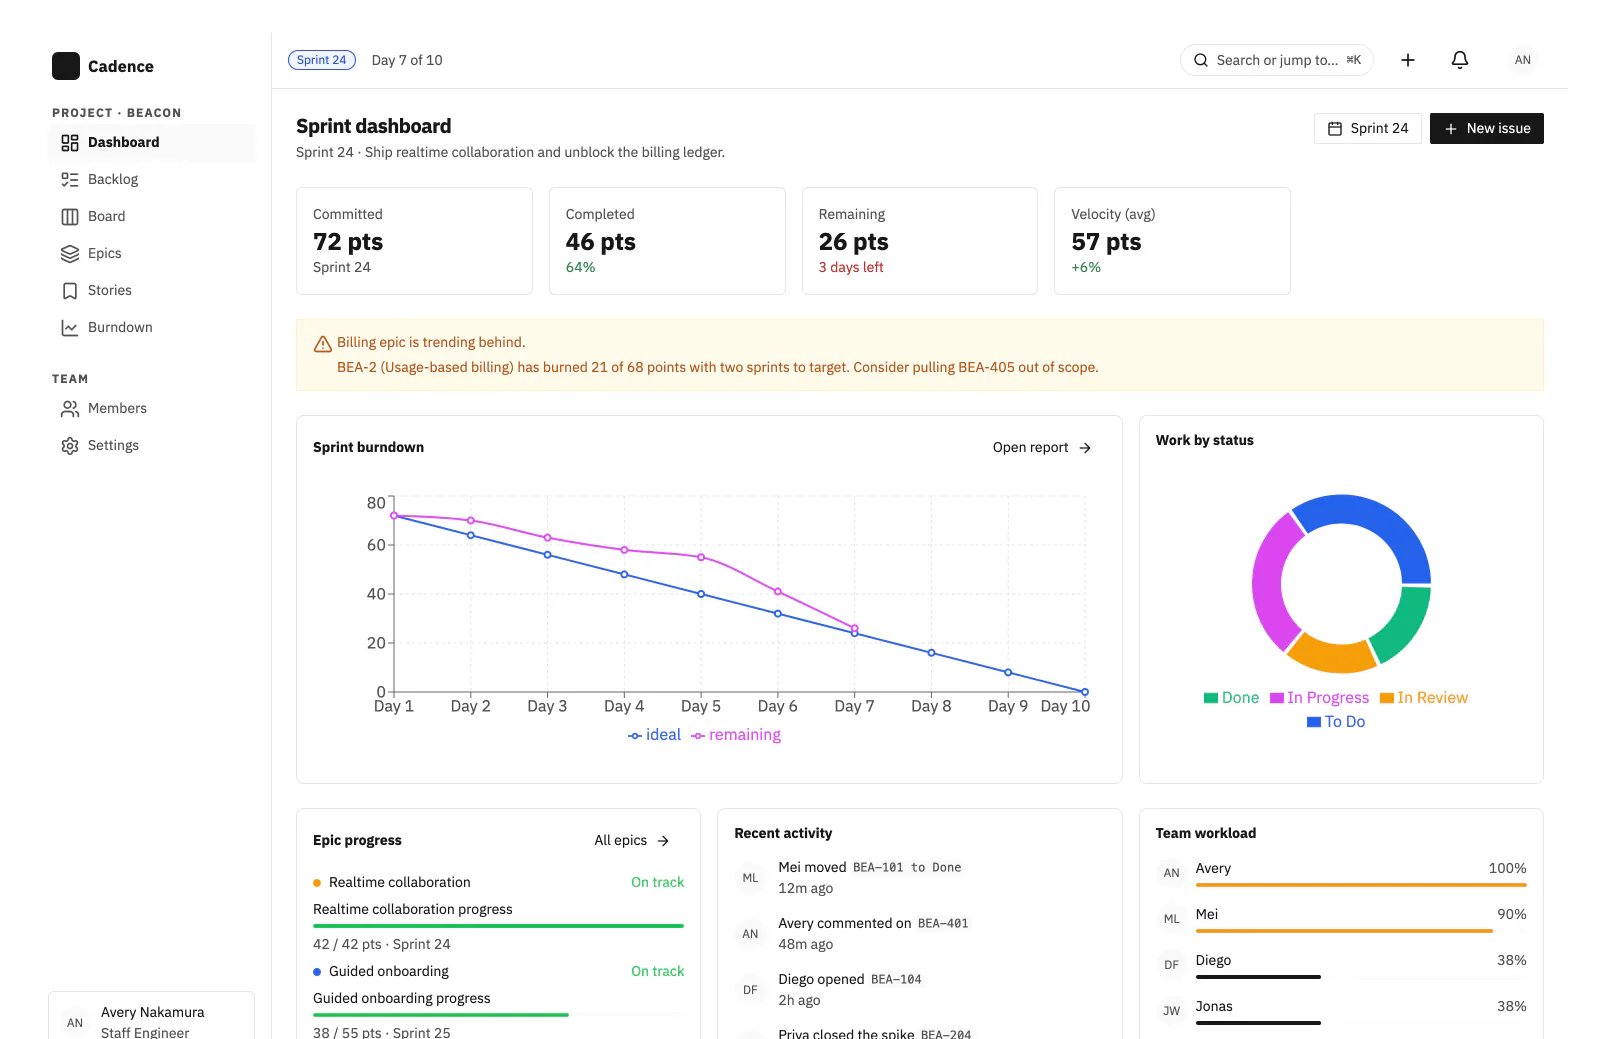
Task: Click Realtime collaboration epic title
Action: [399, 882]
